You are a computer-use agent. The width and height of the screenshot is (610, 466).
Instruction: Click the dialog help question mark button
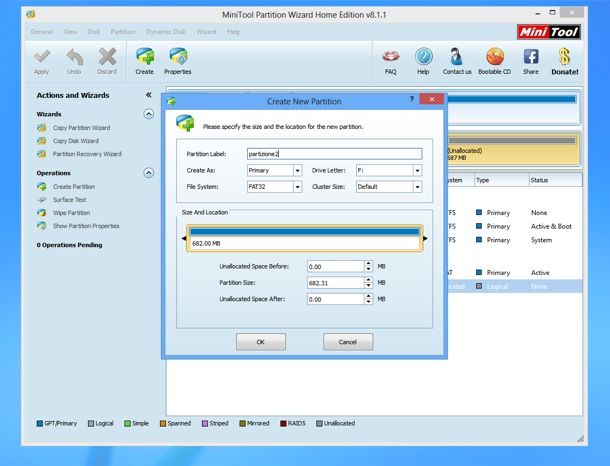[412, 99]
